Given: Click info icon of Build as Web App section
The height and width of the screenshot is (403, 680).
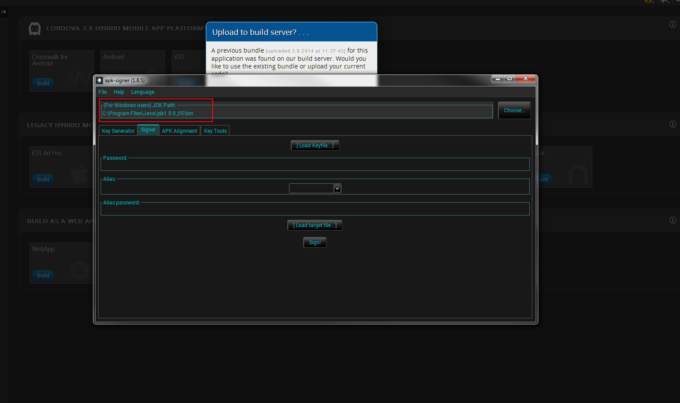Looking at the screenshot, I should click(673, 220).
